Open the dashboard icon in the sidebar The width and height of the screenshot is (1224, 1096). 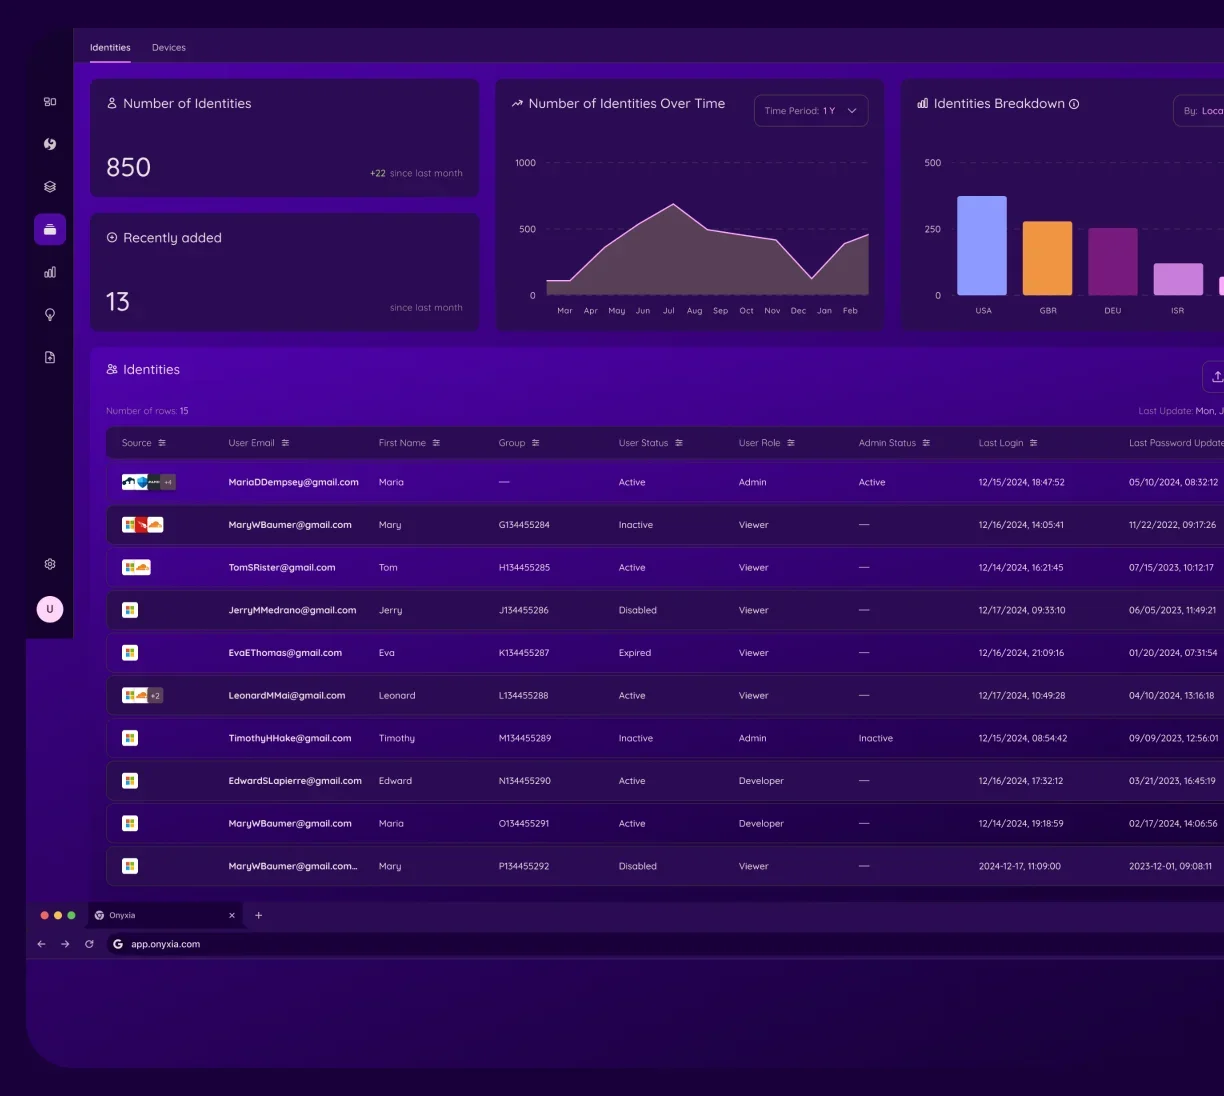(50, 102)
